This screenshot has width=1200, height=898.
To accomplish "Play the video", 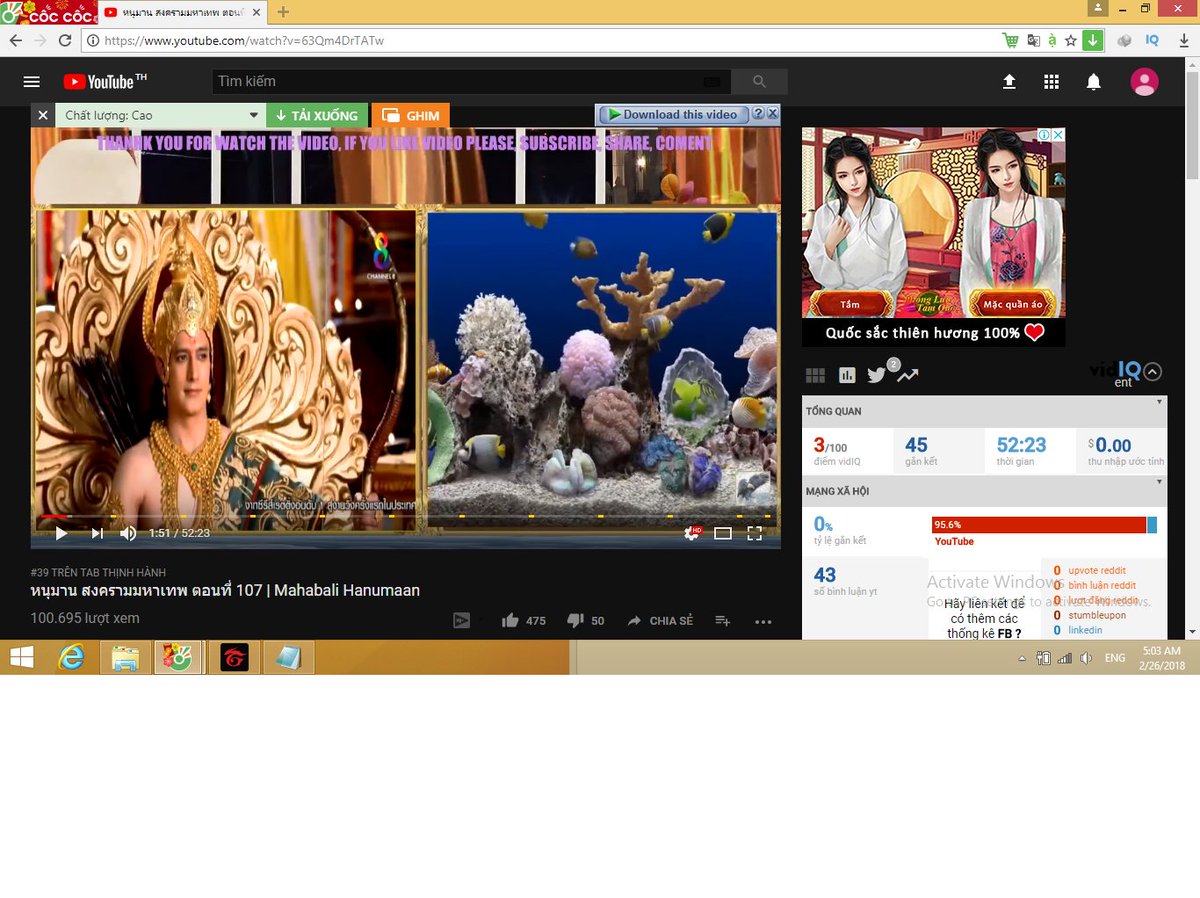I will pyautogui.click(x=61, y=533).
